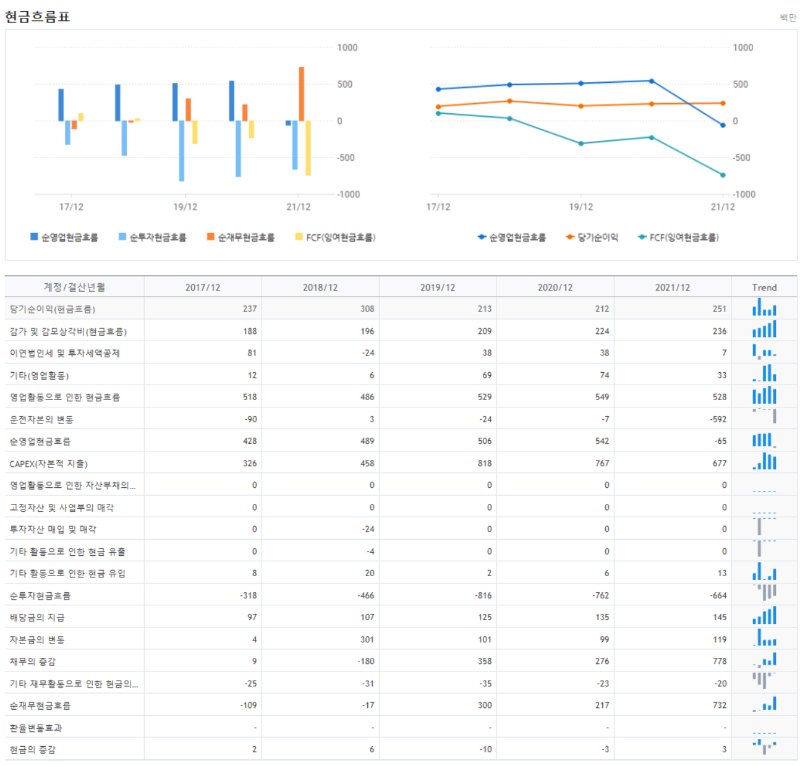Click the 현금흐름표 section title

pyautogui.click(x=37, y=17)
